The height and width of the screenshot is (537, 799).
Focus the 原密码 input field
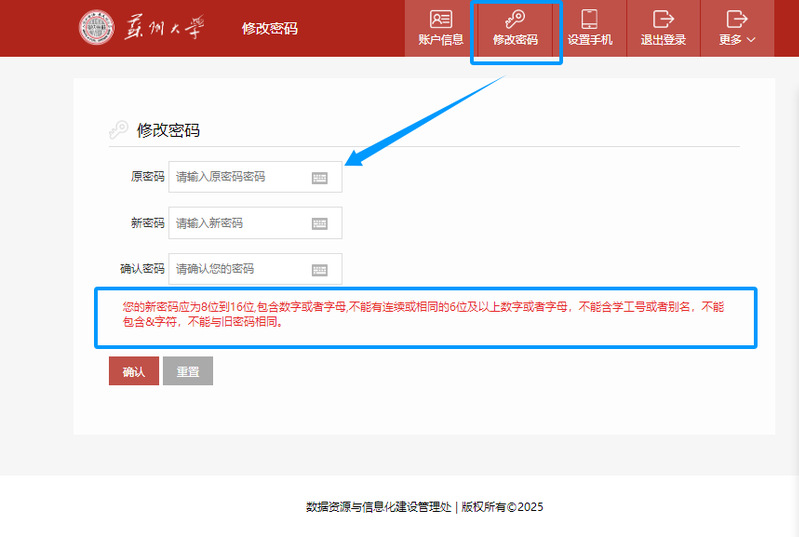[240, 177]
